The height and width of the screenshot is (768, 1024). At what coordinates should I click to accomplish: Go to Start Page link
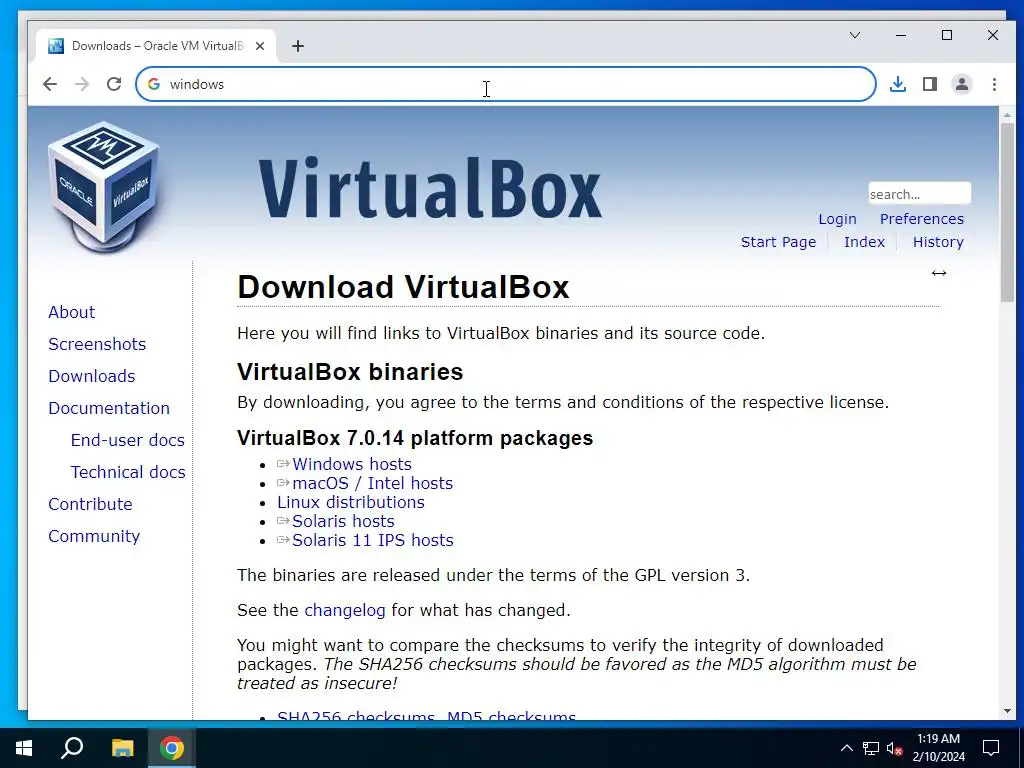click(x=778, y=242)
